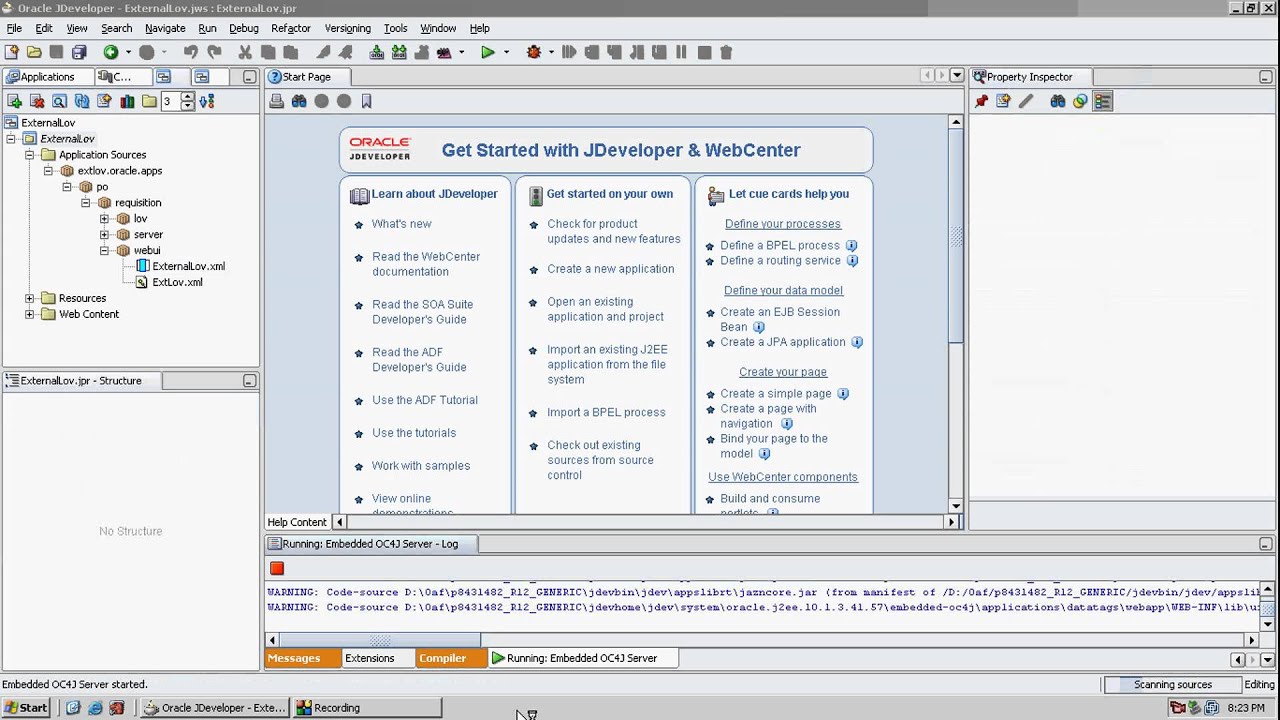Collapse the extlov.oracle.apps package

coord(48,171)
